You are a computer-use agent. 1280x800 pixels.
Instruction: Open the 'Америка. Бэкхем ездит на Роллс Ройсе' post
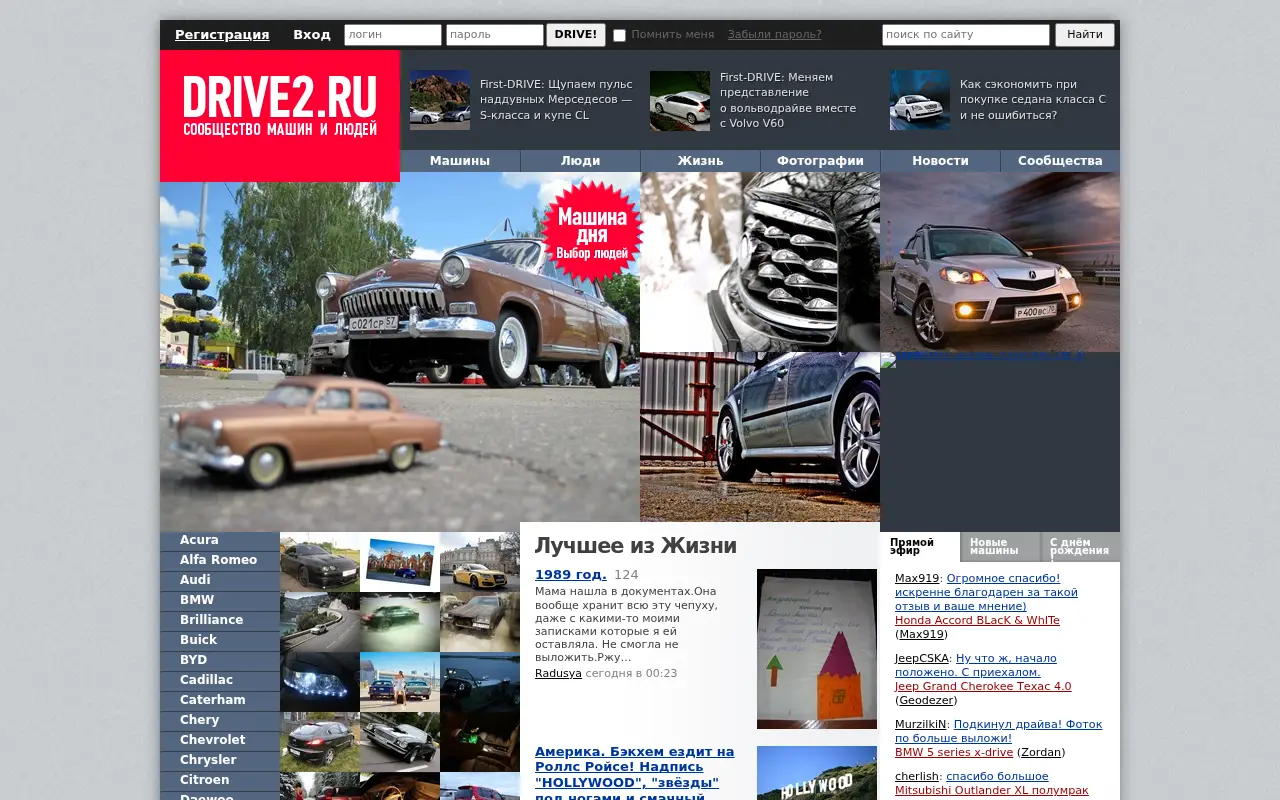point(635,774)
